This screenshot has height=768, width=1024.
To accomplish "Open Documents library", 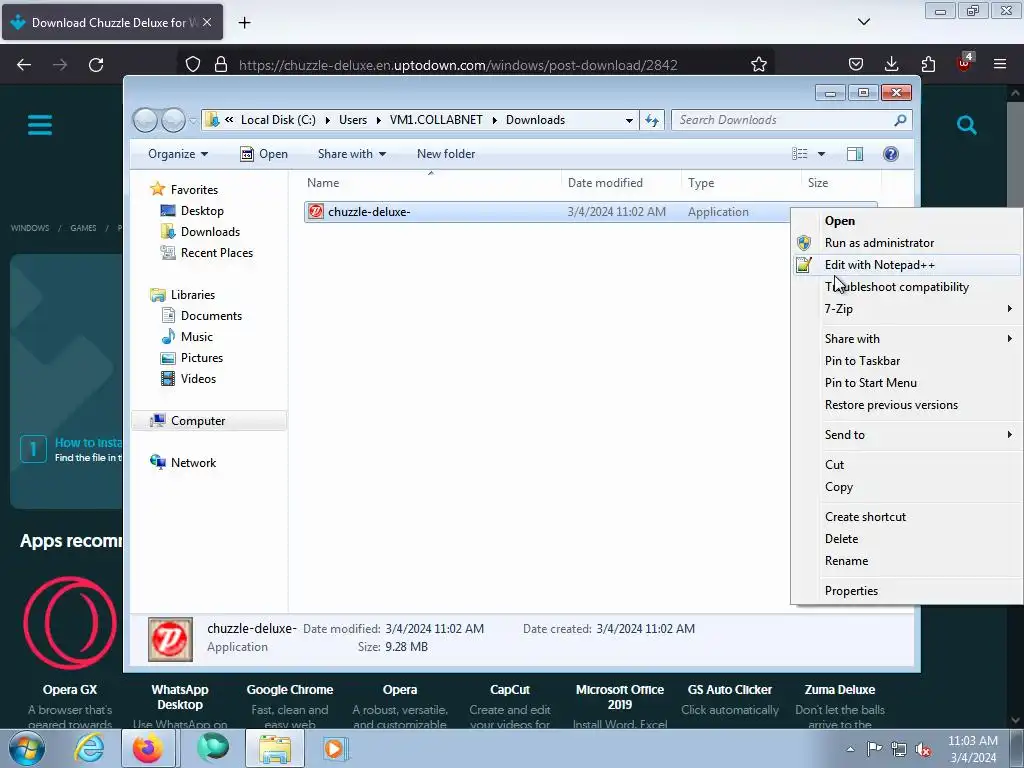I will tap(211, 316).
